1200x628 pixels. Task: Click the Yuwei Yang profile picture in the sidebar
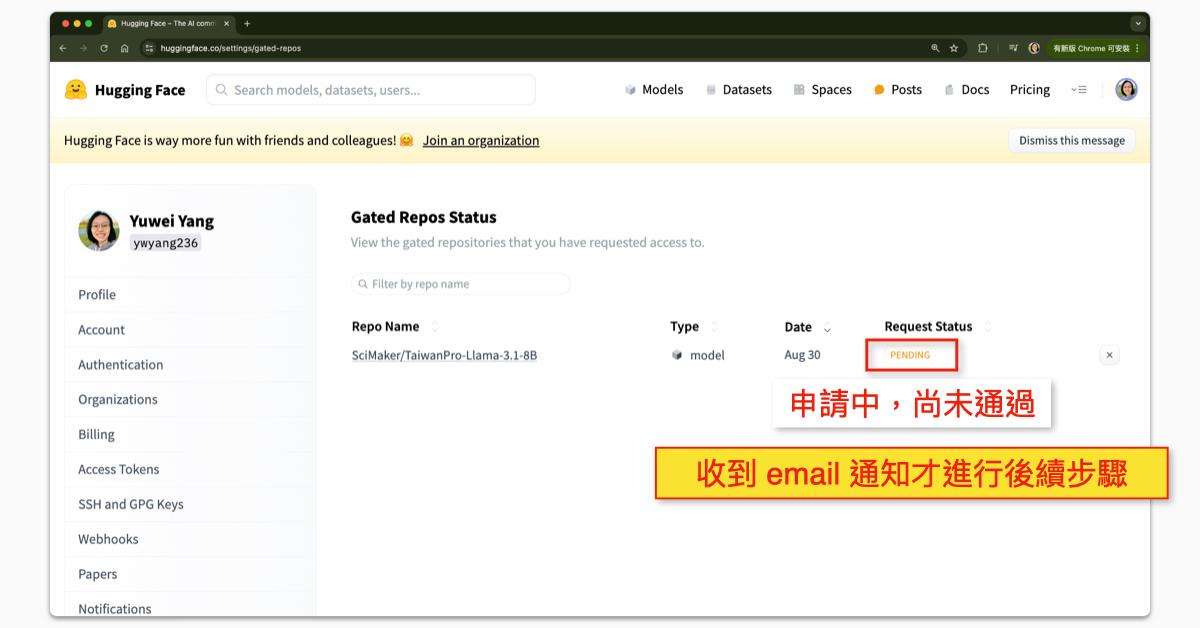99,230
